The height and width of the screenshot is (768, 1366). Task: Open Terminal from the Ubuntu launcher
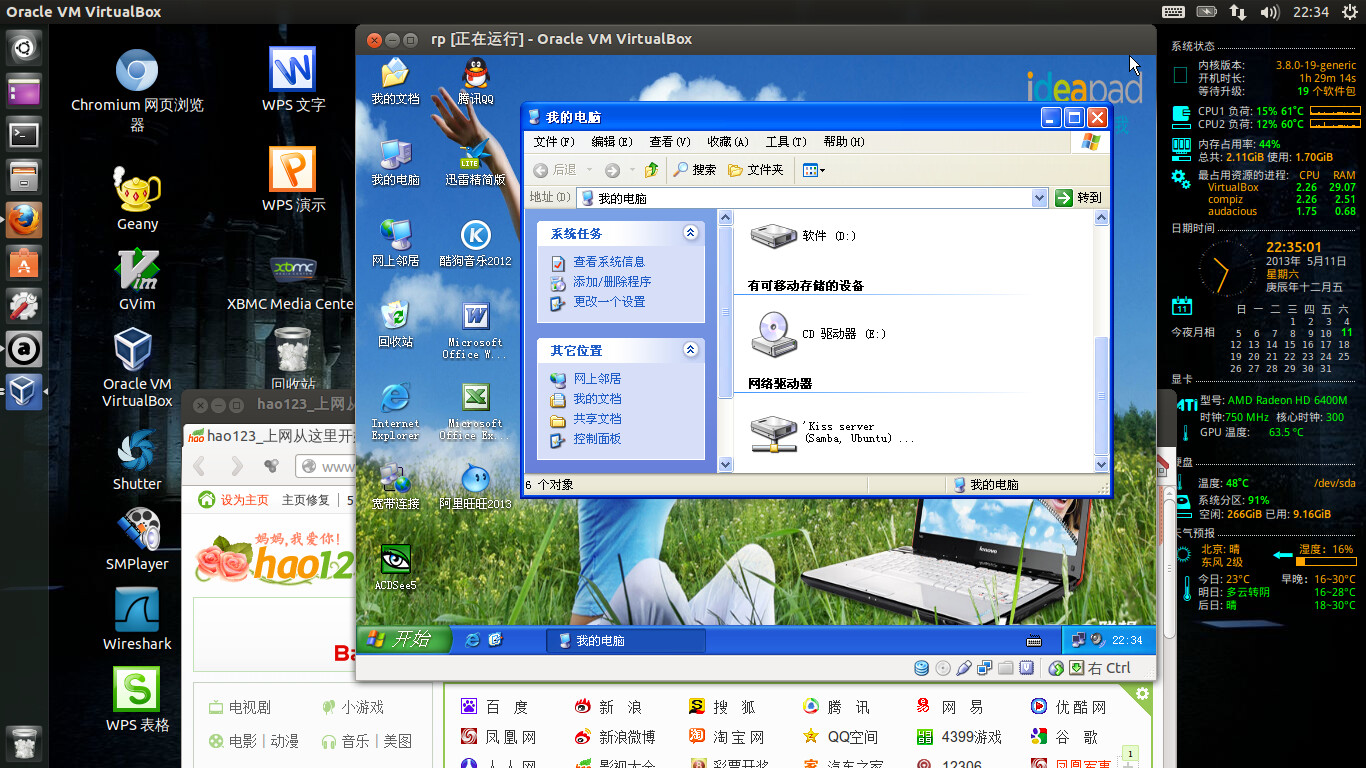click(x=24, y=133)
